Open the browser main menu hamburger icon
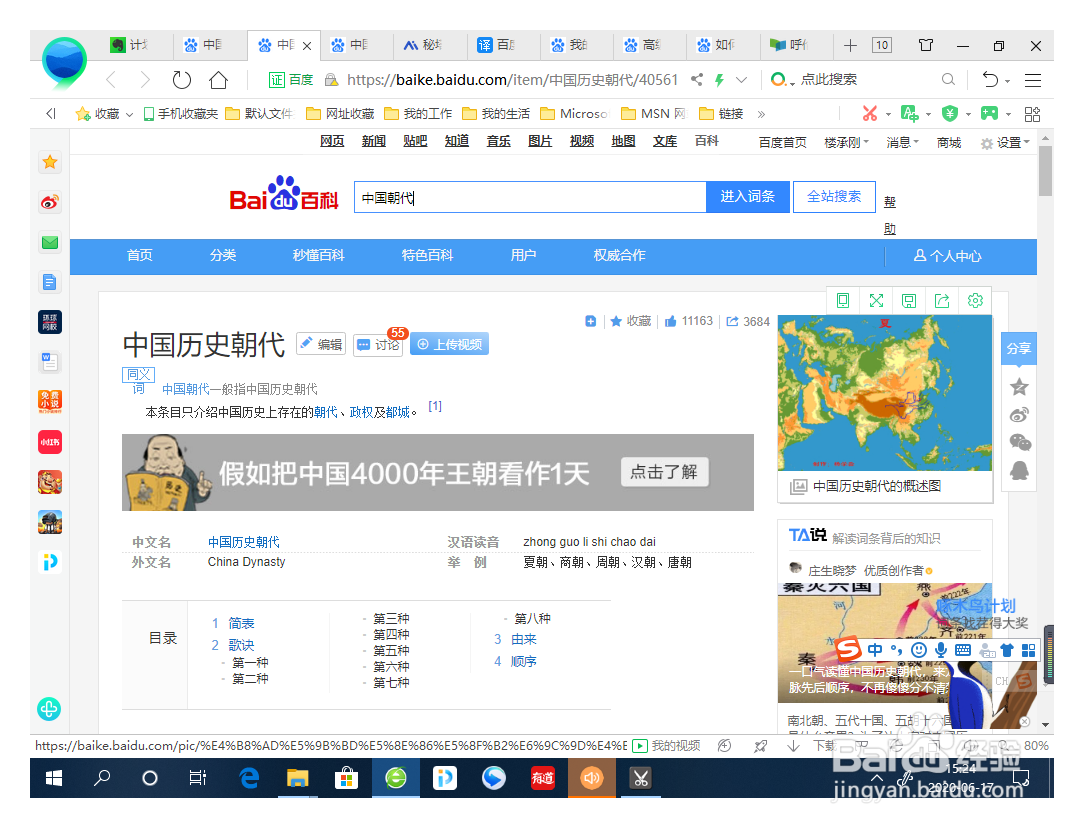The height and width of the screenshot is (828, 1084). pos(1033,80)
